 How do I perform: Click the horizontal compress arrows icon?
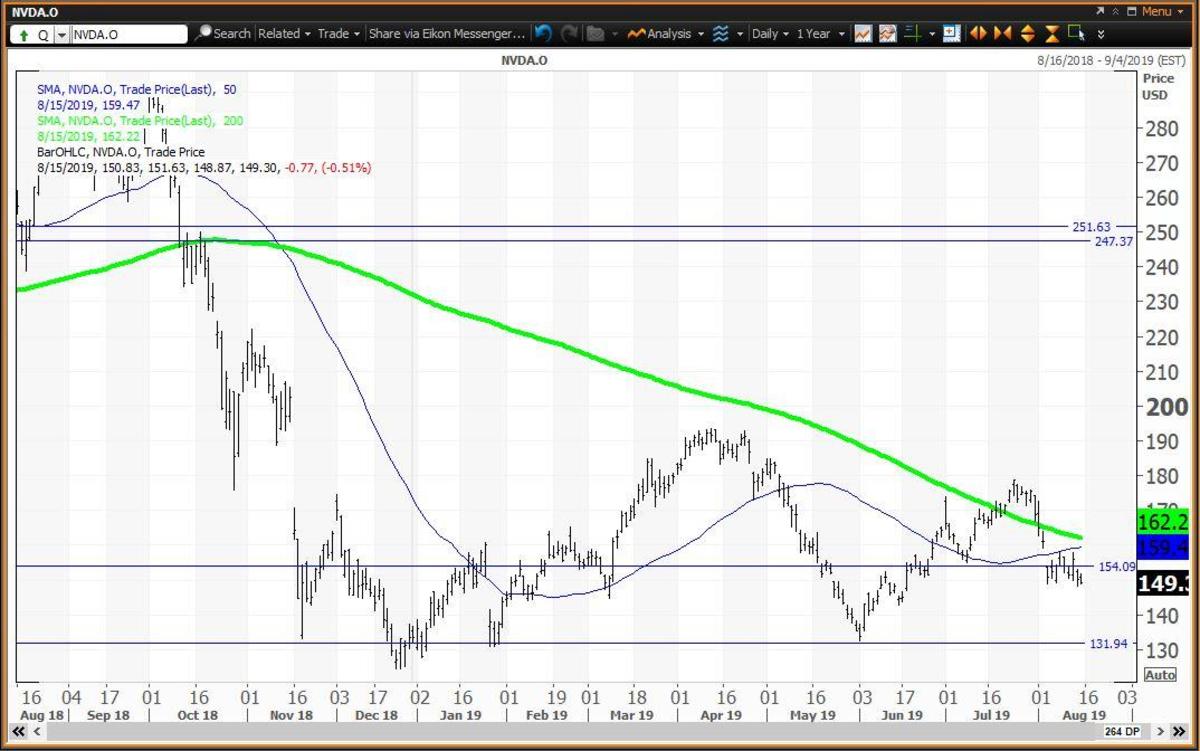(x=1002, y=34)
